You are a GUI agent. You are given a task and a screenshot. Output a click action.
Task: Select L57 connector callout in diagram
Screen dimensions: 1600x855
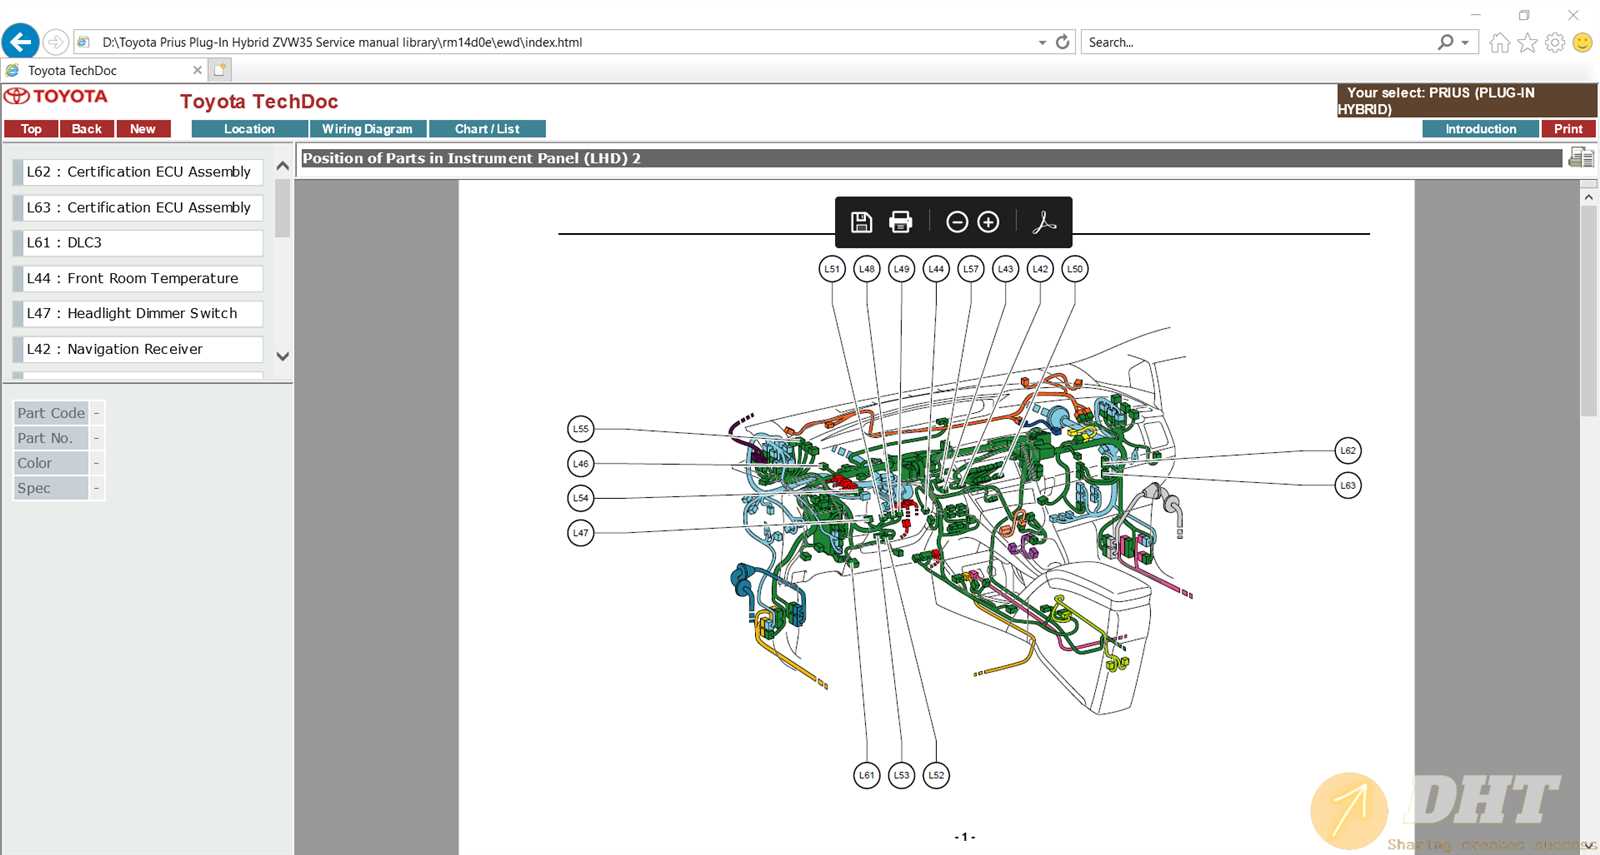point(971,269)
